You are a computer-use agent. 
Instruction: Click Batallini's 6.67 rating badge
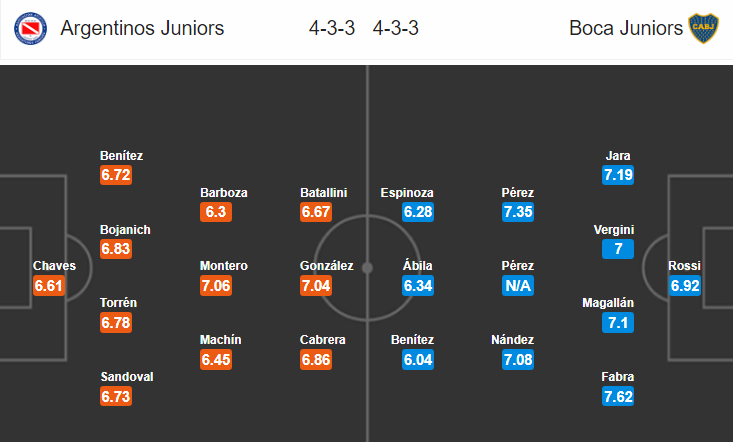pyautogui.click(x=316, y=212)
